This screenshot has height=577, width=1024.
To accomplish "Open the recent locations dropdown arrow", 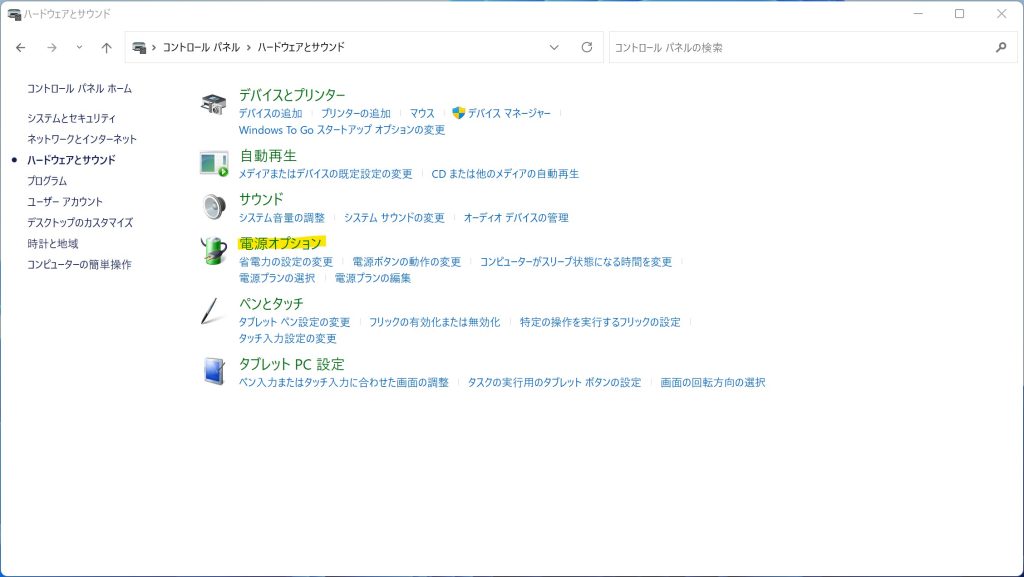I will (79, 47).
